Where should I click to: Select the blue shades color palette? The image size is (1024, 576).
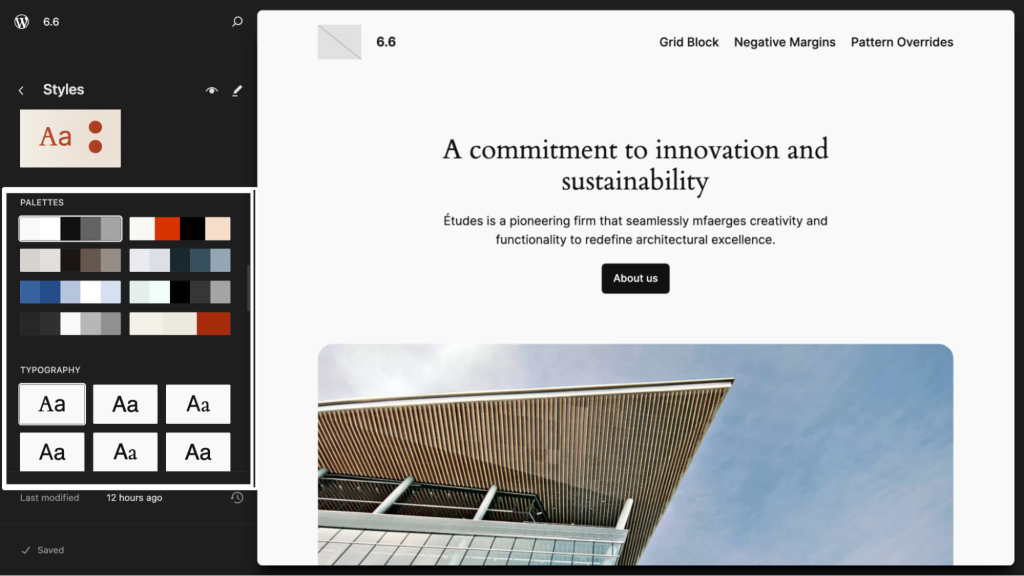[70, 292]
